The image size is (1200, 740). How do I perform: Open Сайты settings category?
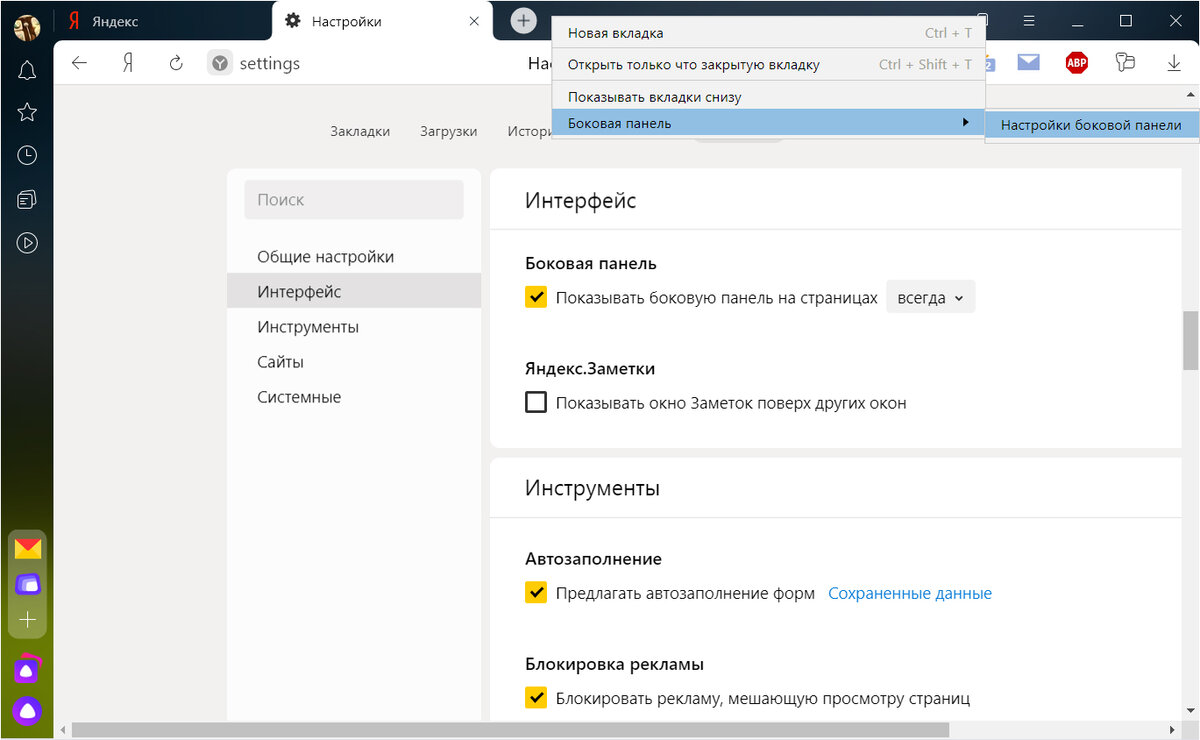tap(354, 362)
